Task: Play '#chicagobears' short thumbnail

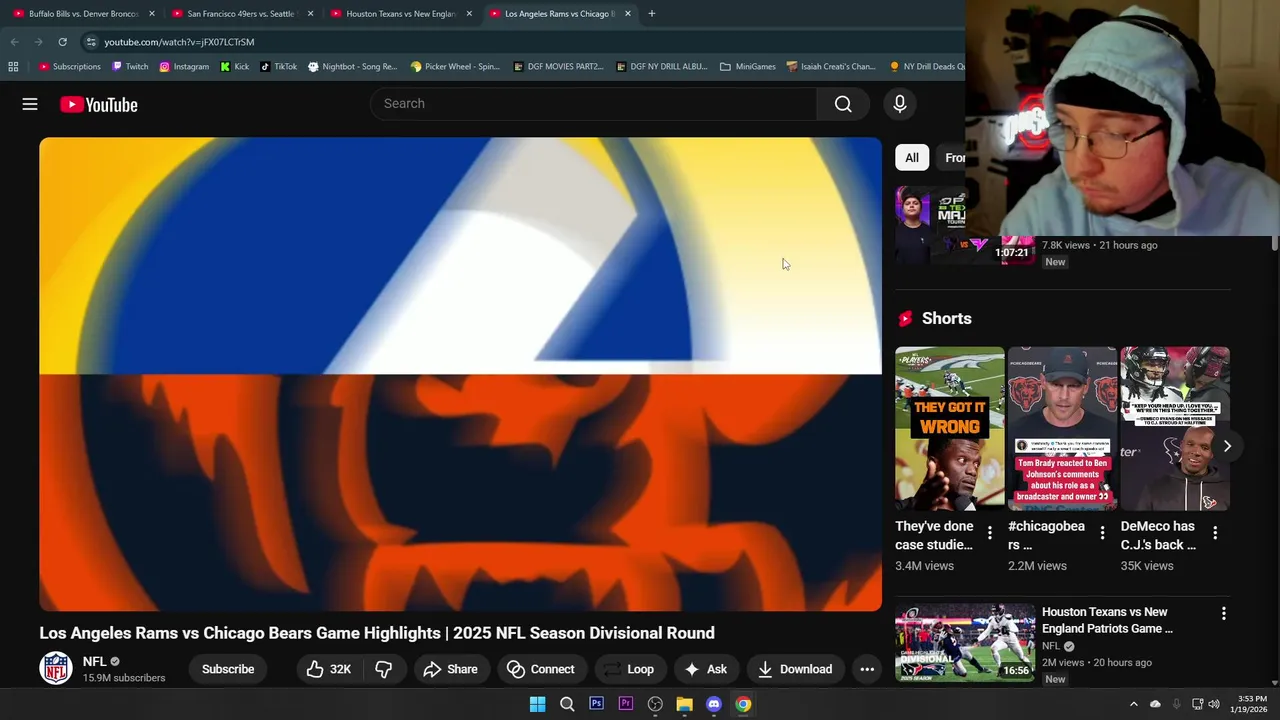Action: tap(1063, 428)
